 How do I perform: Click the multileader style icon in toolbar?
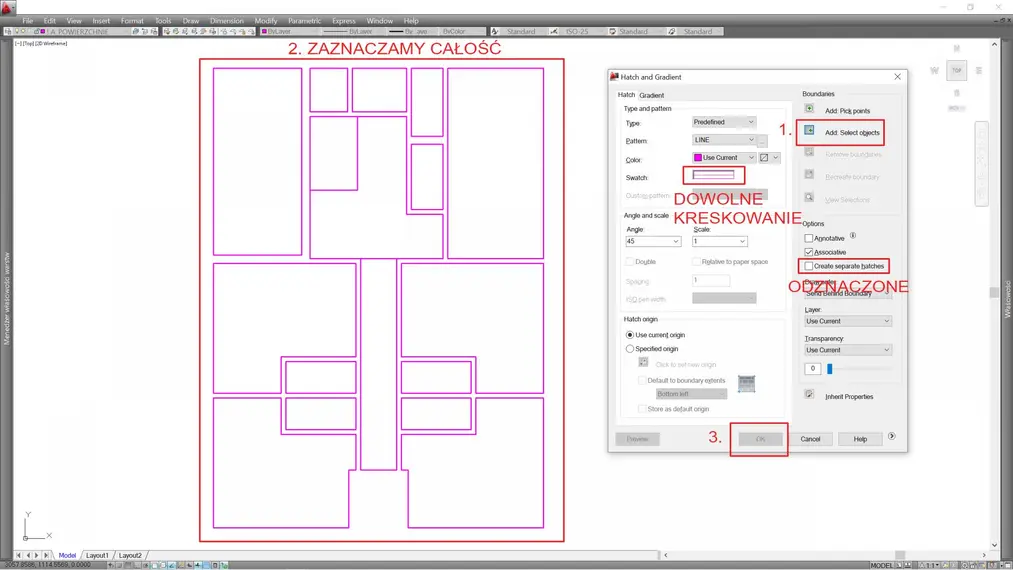[x=672, y=31]
